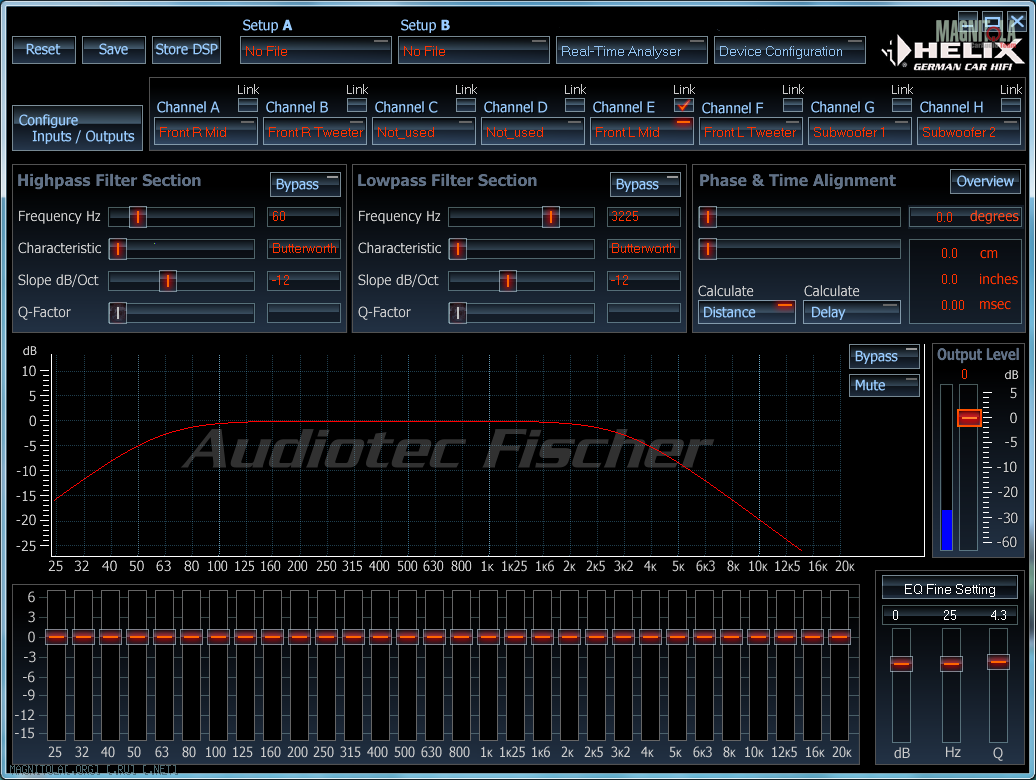Toggle Link checkbox for Channel H
The height and width of the screenshot is (780, 1036).
tap(1011, 105)
